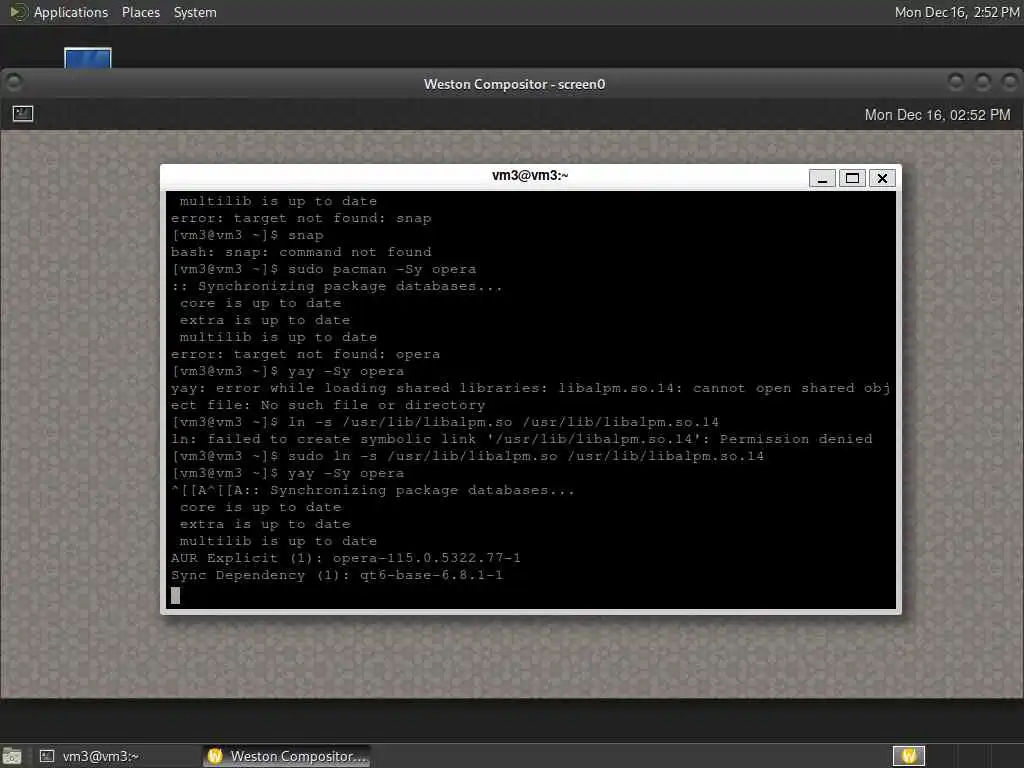Click the Weston panel clock 02:52 PM

coord(937,115)
